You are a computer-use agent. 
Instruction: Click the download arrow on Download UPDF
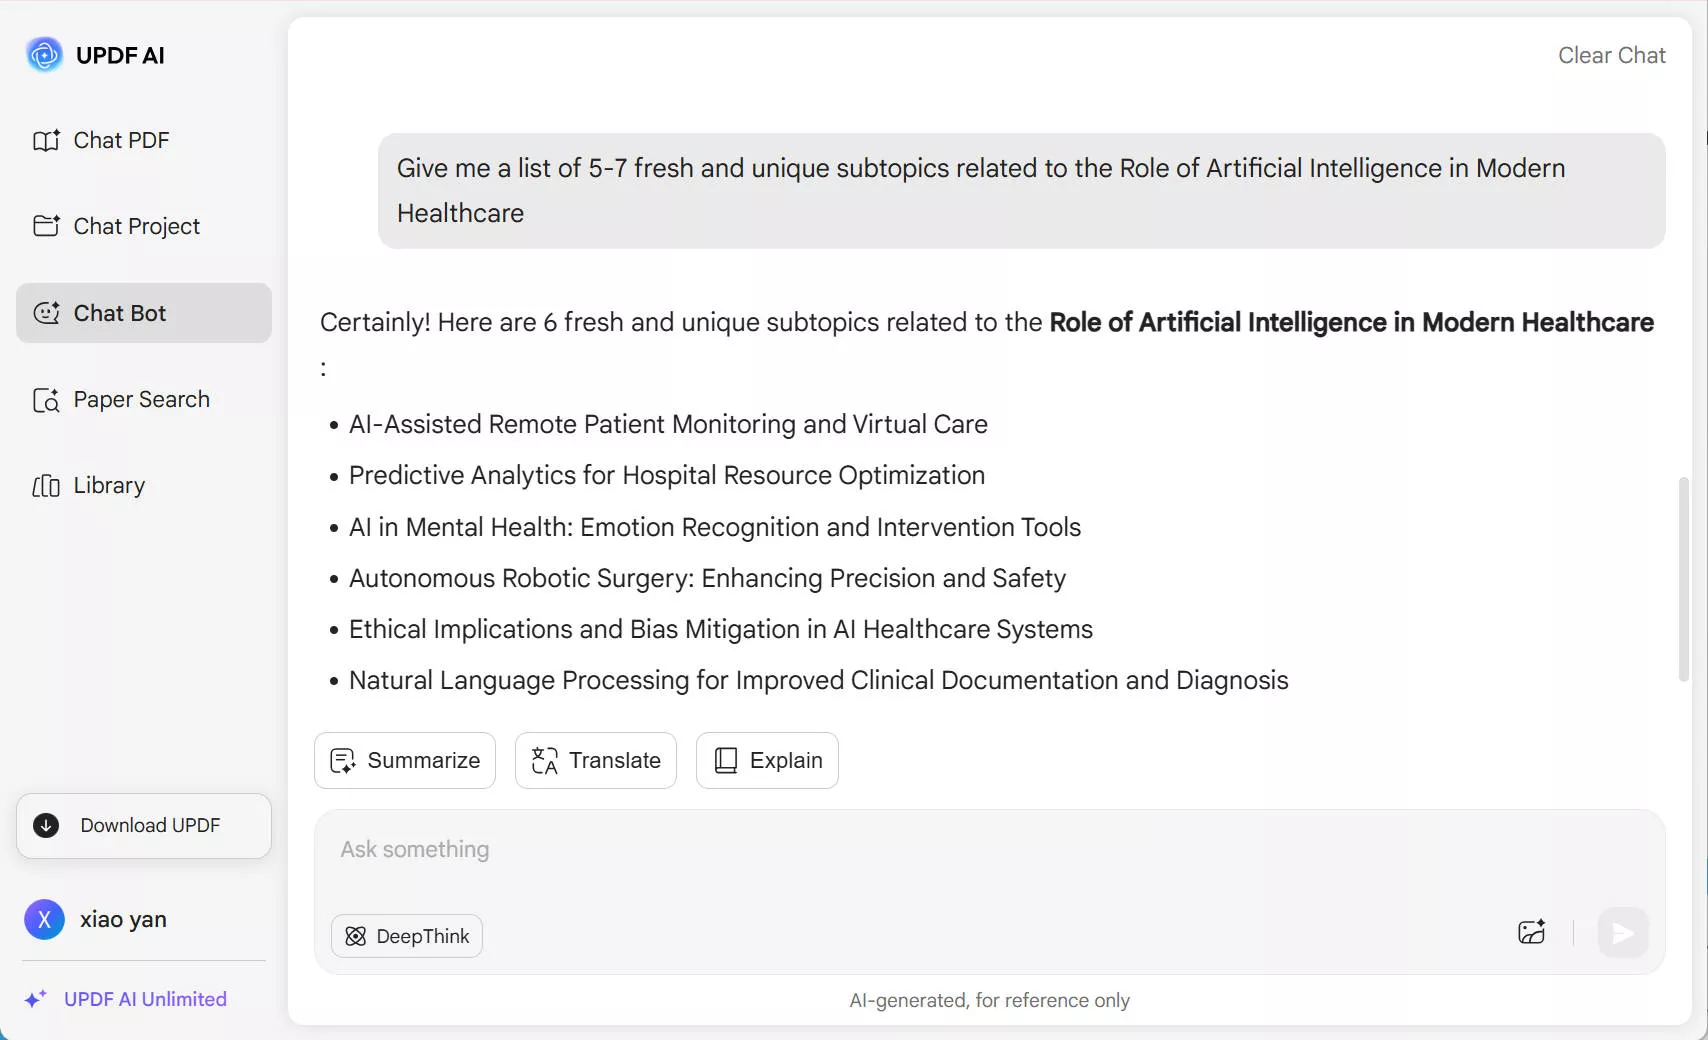45,826
